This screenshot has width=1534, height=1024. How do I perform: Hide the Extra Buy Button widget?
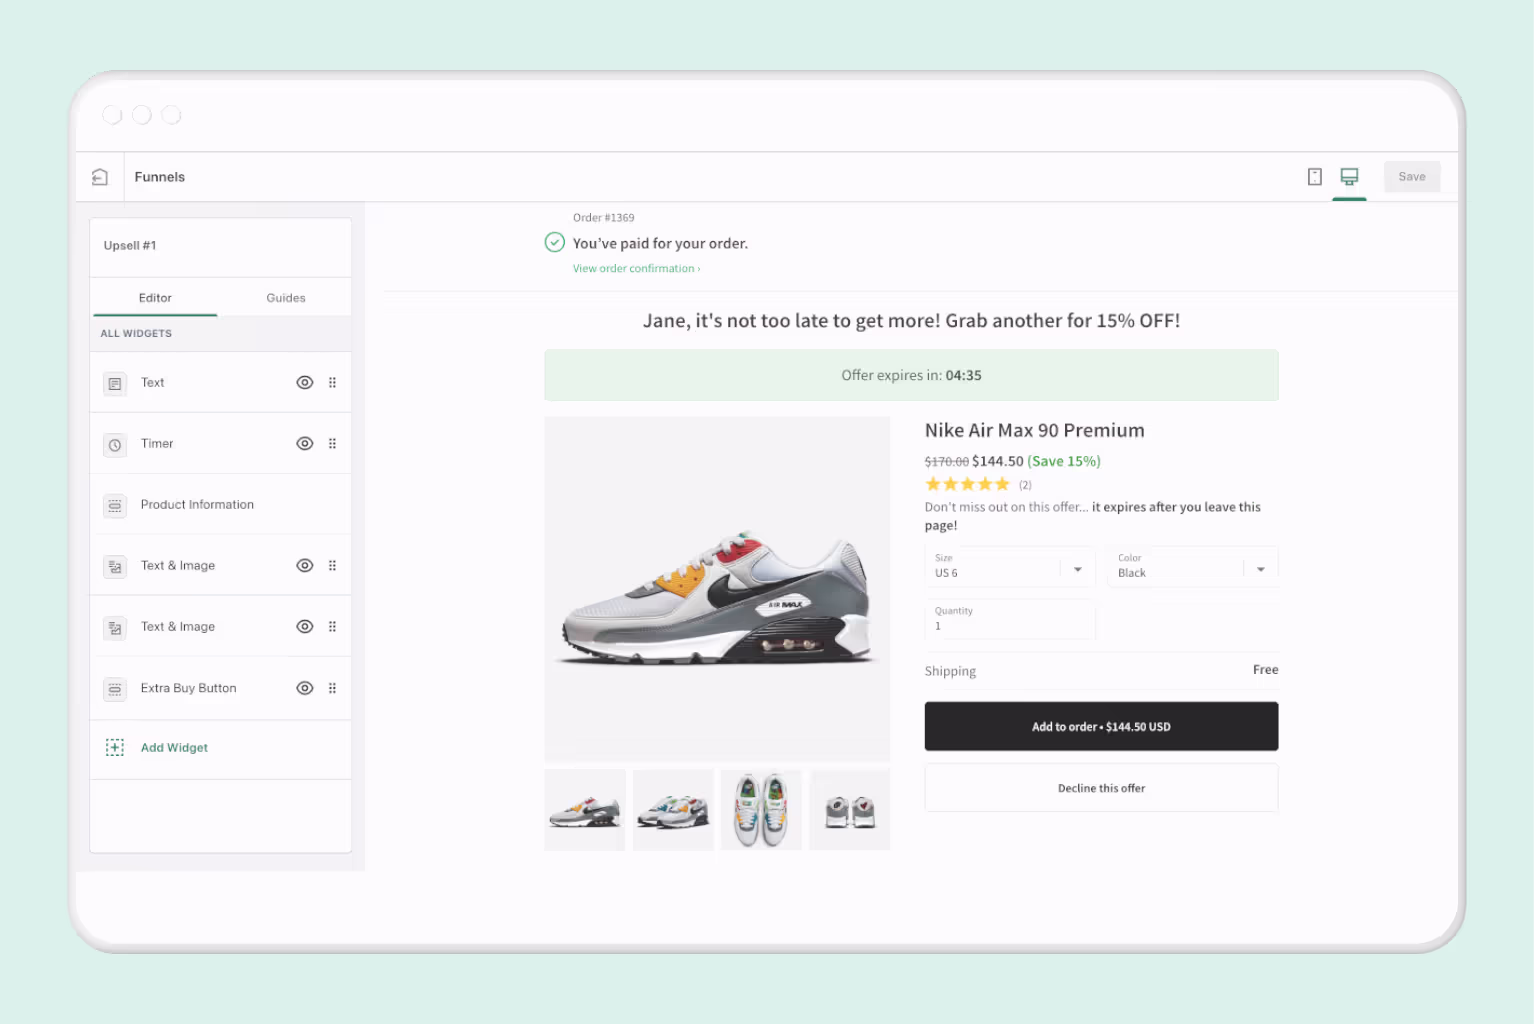pyautogui.click(x=305, y=688)
